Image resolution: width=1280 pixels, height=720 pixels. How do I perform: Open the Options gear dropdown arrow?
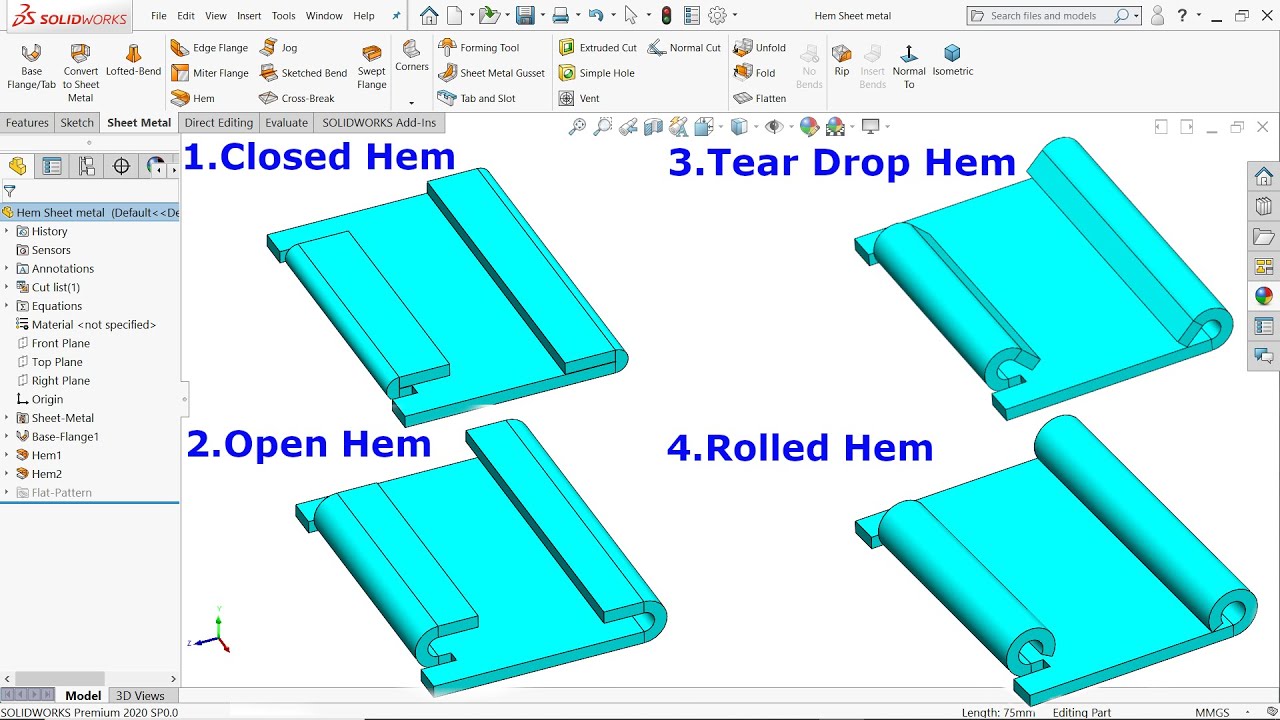coord(734,16)
